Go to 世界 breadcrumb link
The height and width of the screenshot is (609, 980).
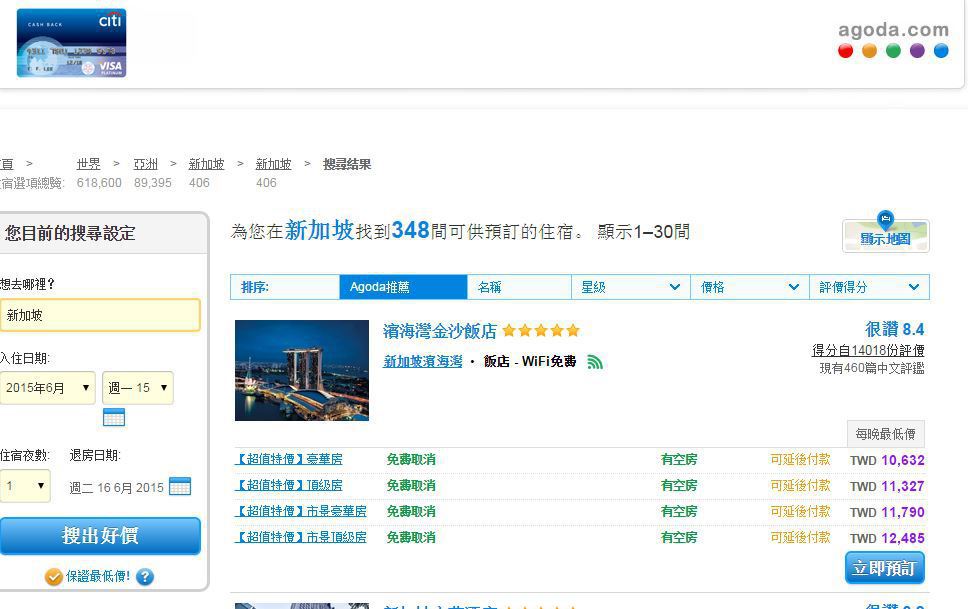pyautogui.click(x=88, y=164)
